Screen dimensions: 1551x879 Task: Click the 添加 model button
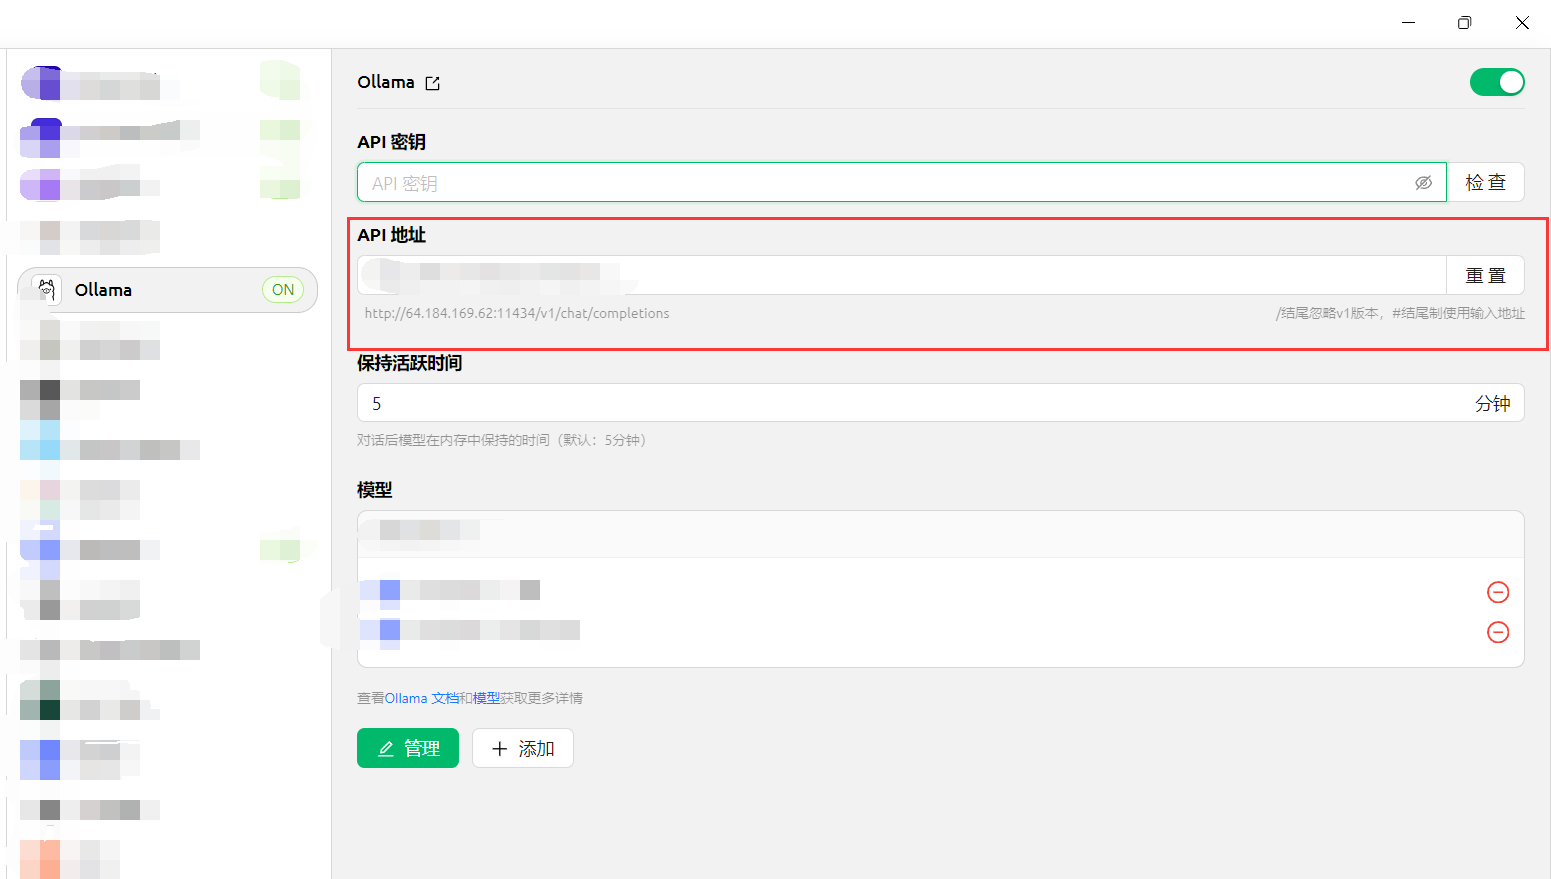(x=523, y=748)
